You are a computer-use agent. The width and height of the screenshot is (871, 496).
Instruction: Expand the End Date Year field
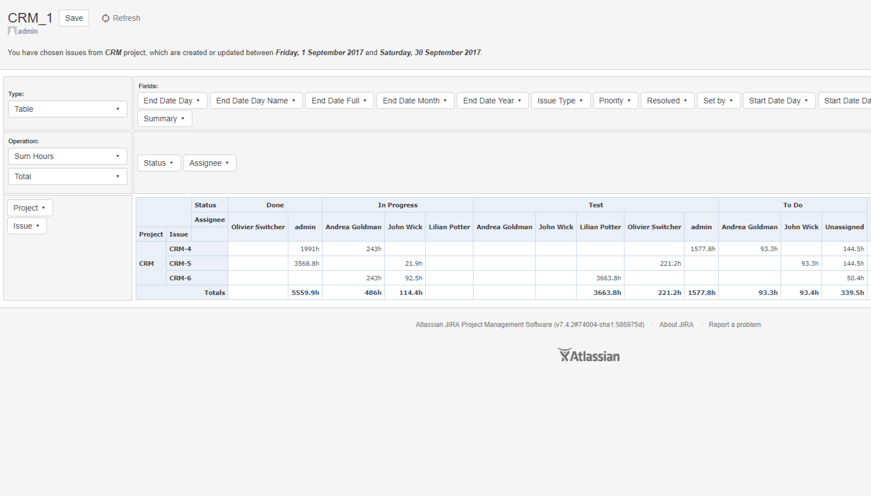(492, 101)
